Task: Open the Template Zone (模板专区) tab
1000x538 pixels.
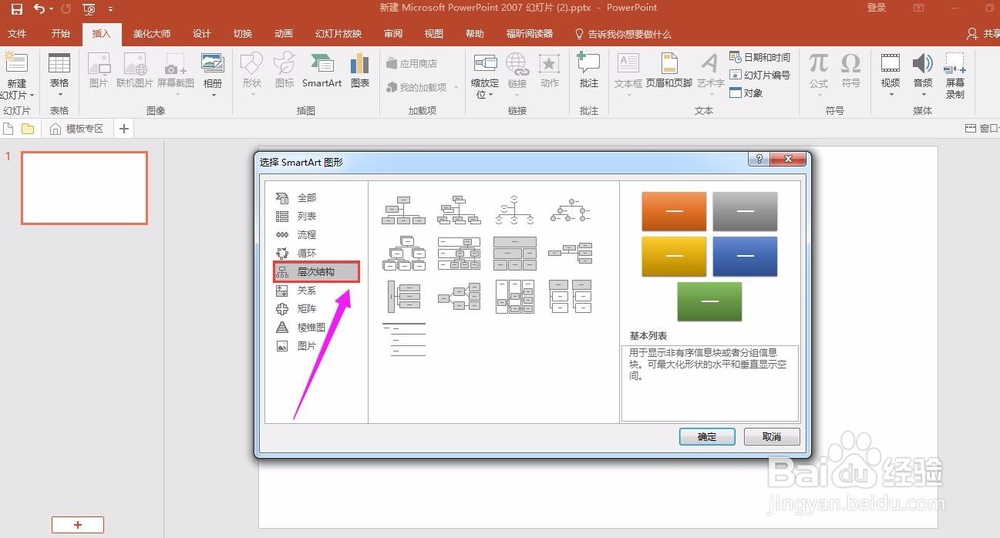Action: (77, 129)
